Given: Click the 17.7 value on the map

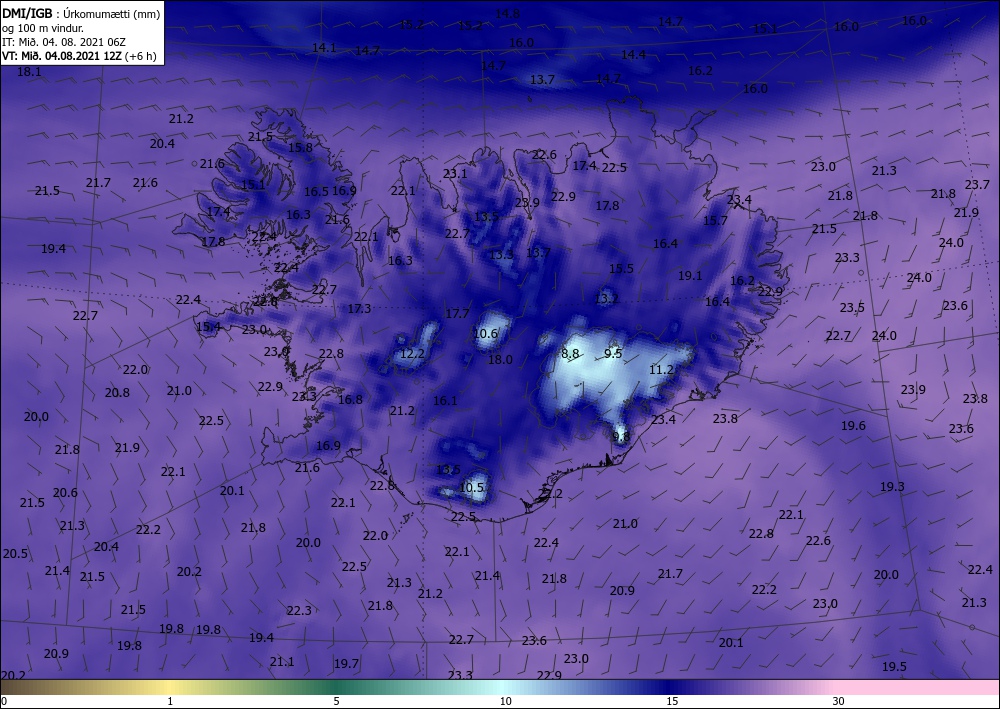Looking at the screenshot, I should click(x=457, y=314).
